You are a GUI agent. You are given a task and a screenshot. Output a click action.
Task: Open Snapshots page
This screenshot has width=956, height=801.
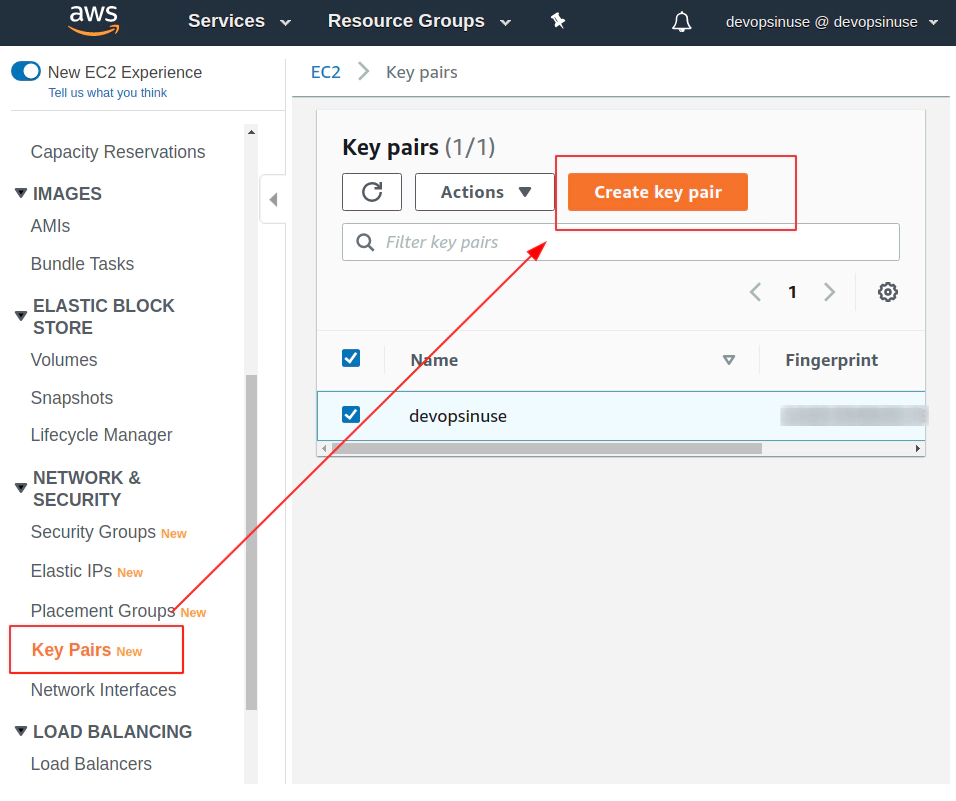pyautogui.click(x=72, y=398)
